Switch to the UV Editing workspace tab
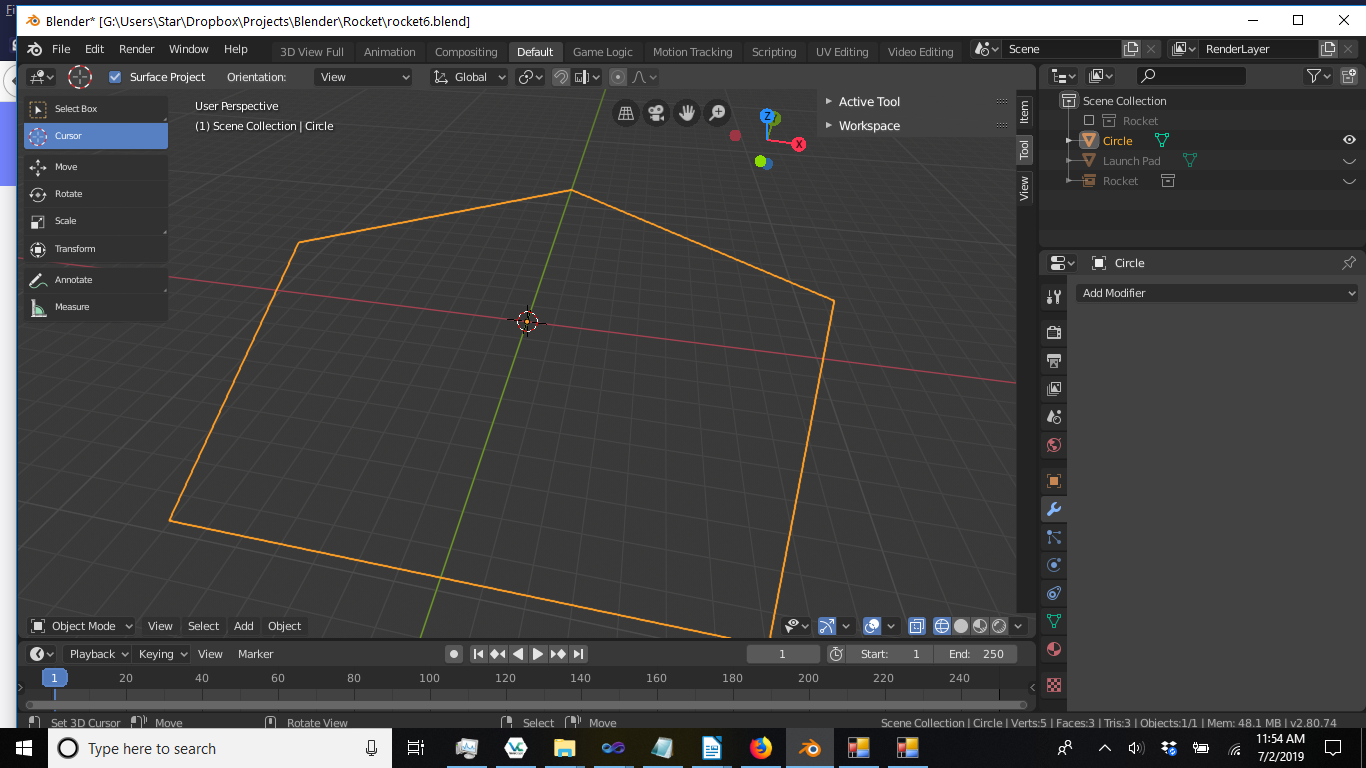1366x768 pixels. click(x=843, y=52)
